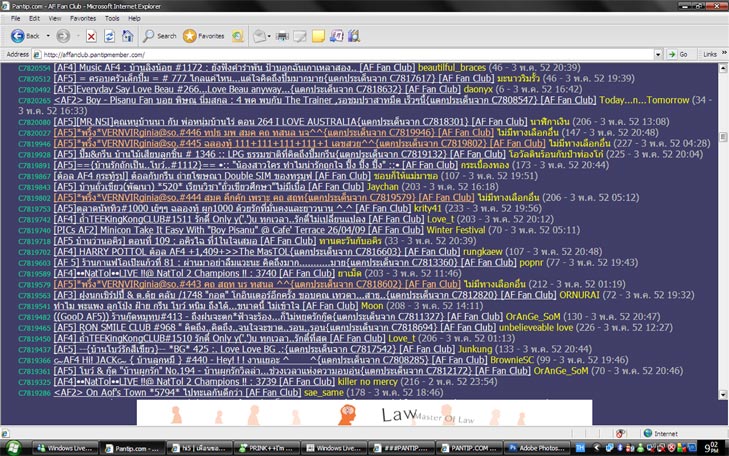Viewport: 729px width, 456px height.
Task: Open the Search pane from the toolbar
Action: click(160, 36)
